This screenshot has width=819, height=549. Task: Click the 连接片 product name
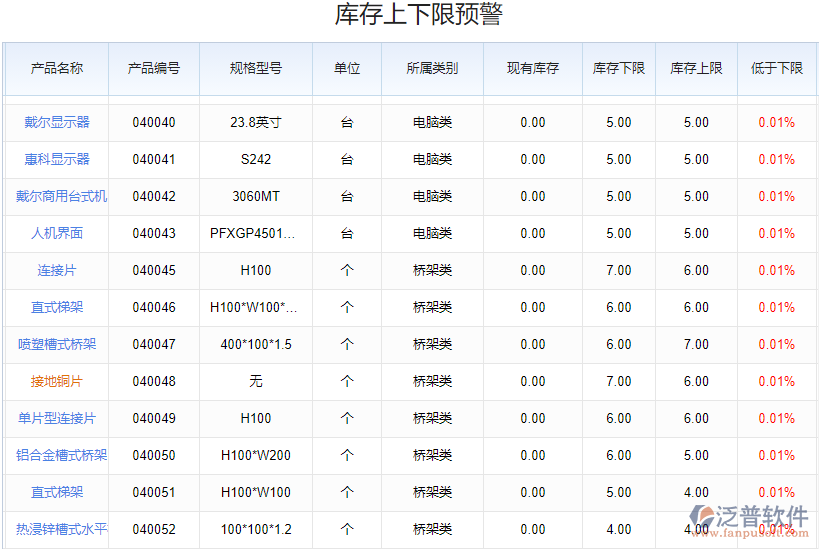click(x=57, y=270)
